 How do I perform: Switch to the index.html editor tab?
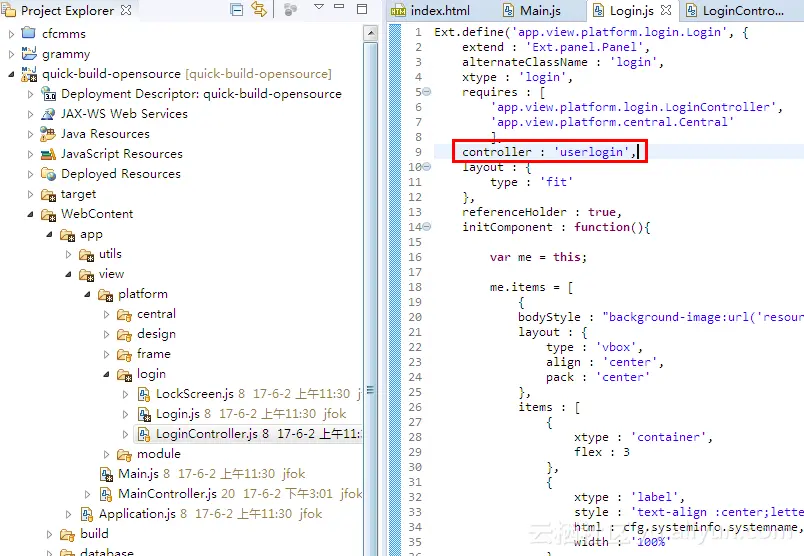[431, 11]
